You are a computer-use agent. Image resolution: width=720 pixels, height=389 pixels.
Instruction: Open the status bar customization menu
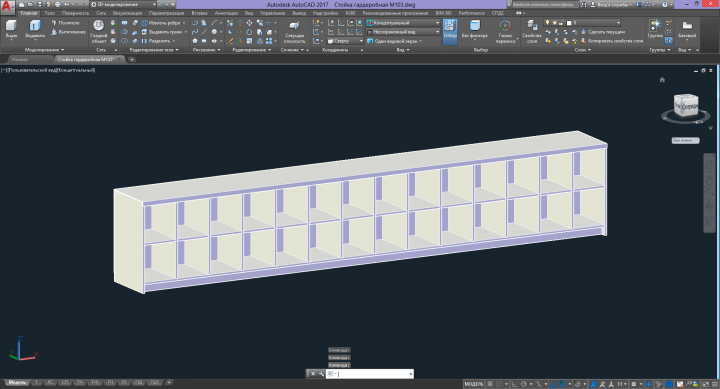click(714, 384)
